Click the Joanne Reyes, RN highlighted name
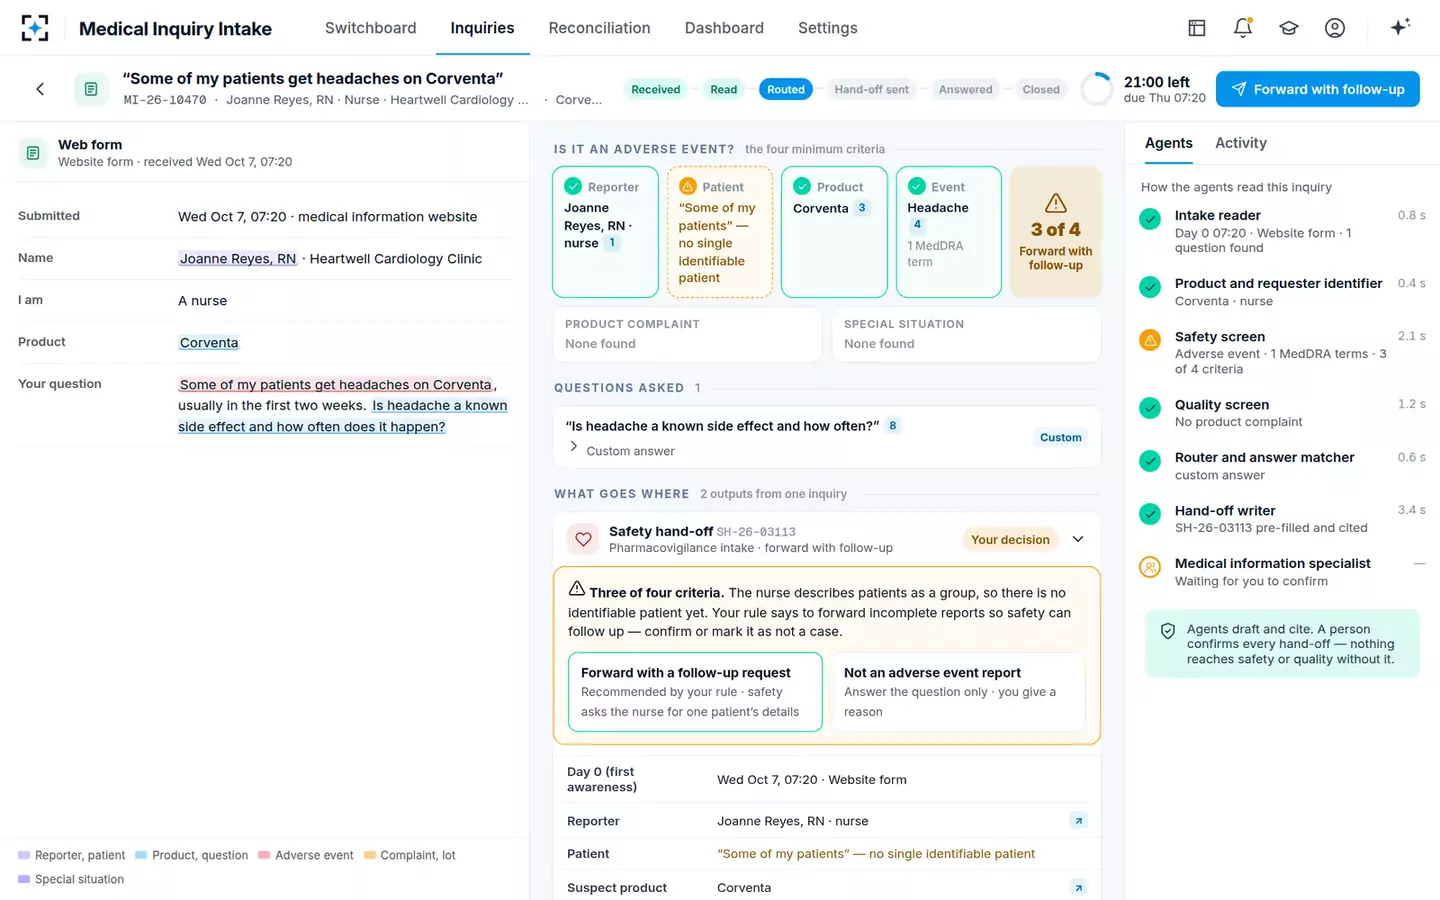 (238, 258)
